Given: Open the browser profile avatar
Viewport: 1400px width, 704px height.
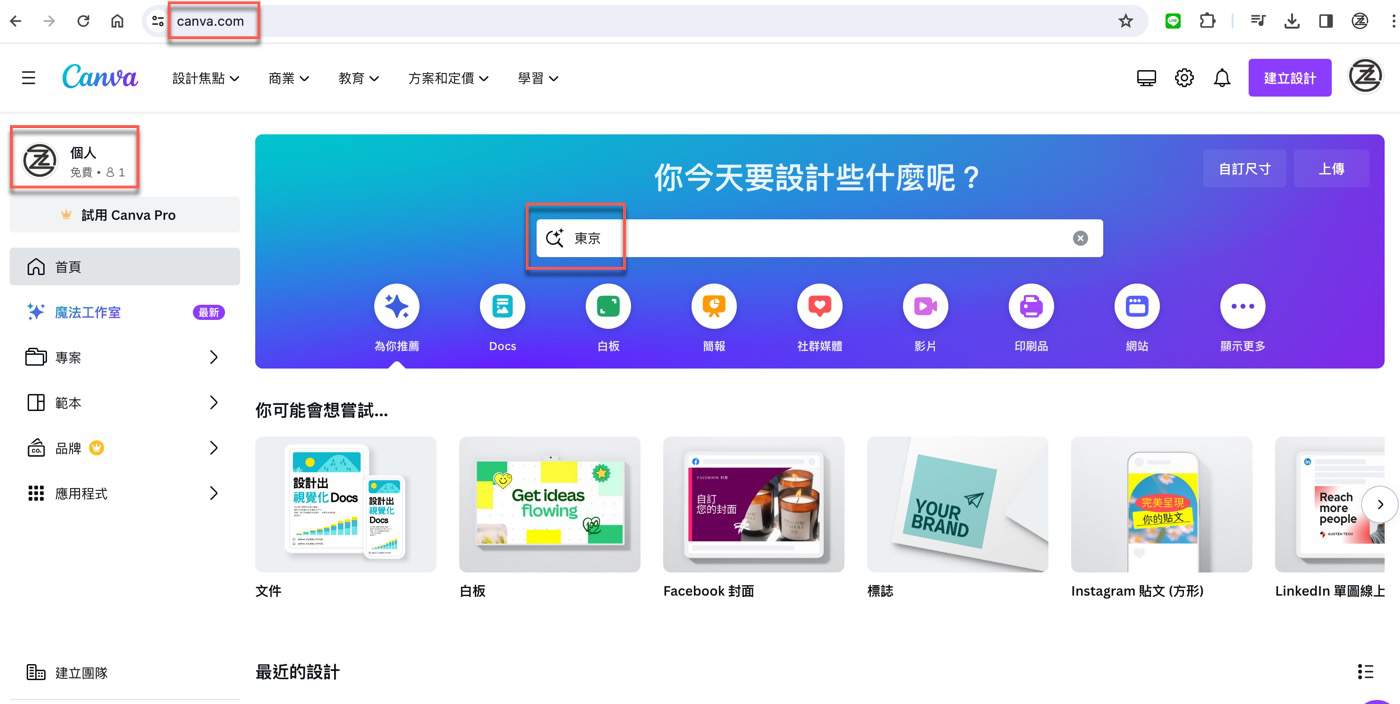Looking at the screenshot, I should click(1360, 21).
